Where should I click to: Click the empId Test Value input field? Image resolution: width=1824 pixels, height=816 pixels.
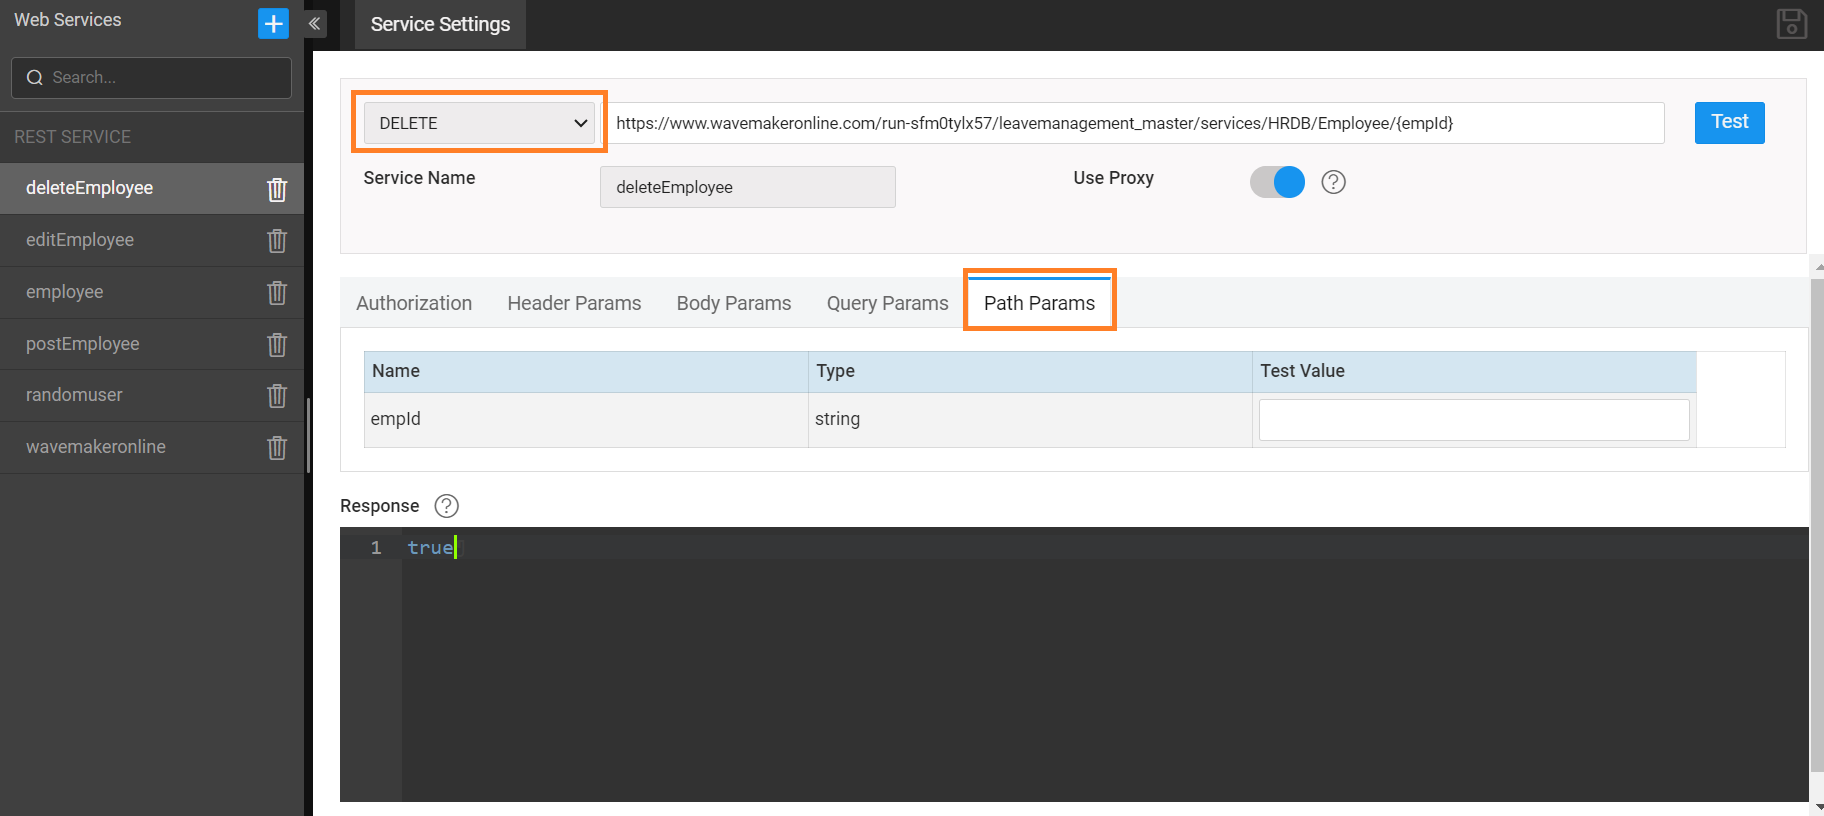1473,420
